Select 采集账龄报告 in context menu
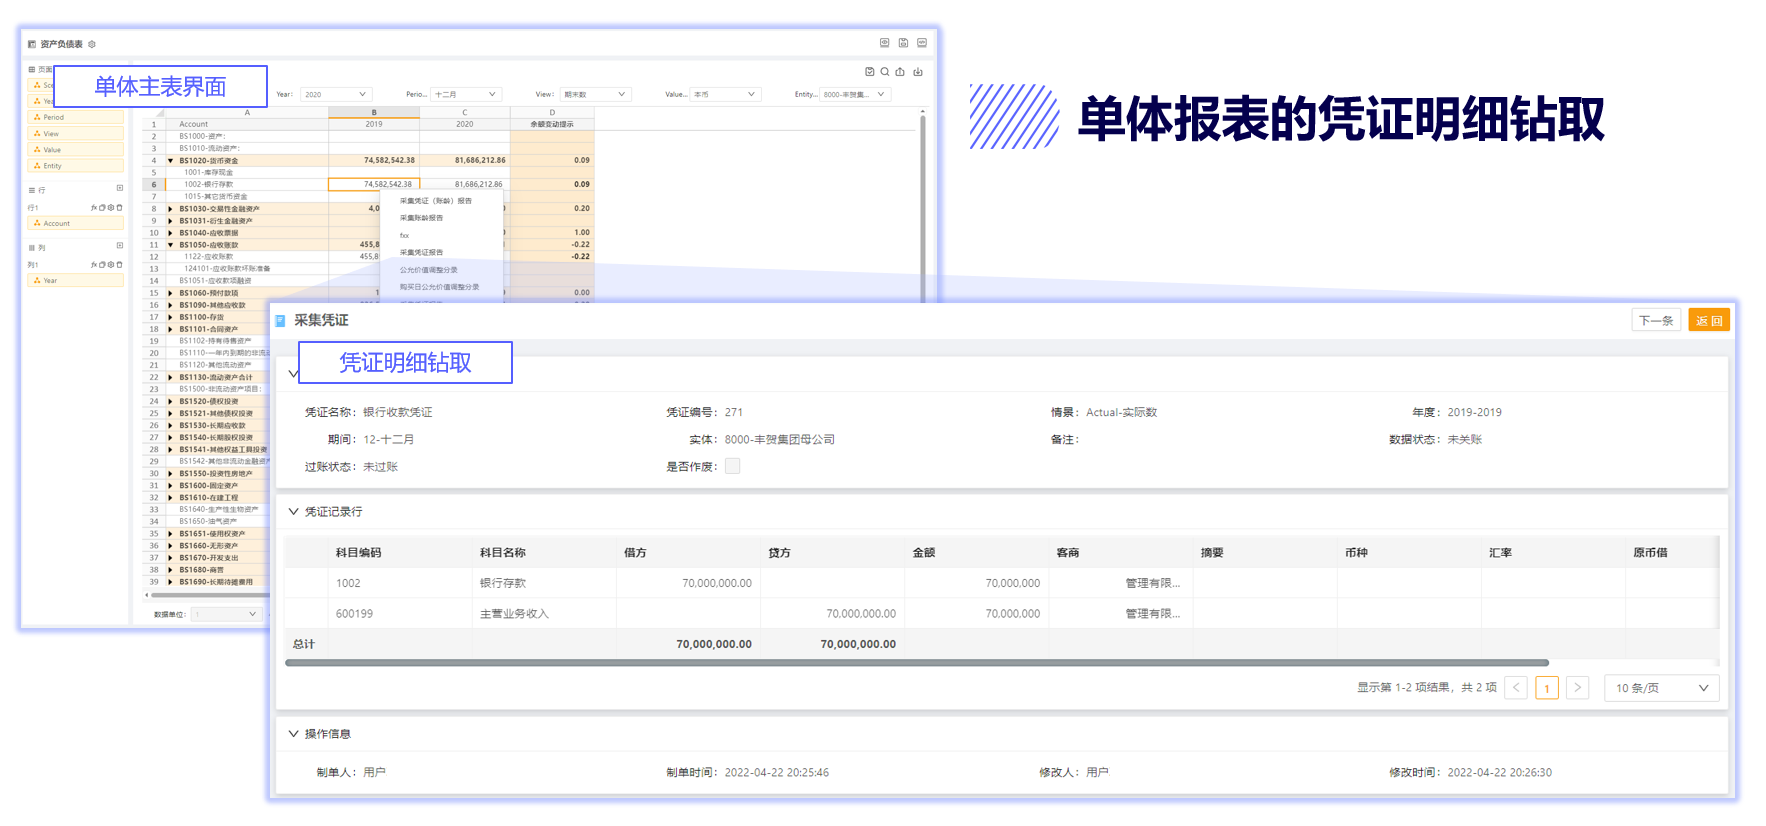This screenshot has width=1766, height=826. (421, 218)
